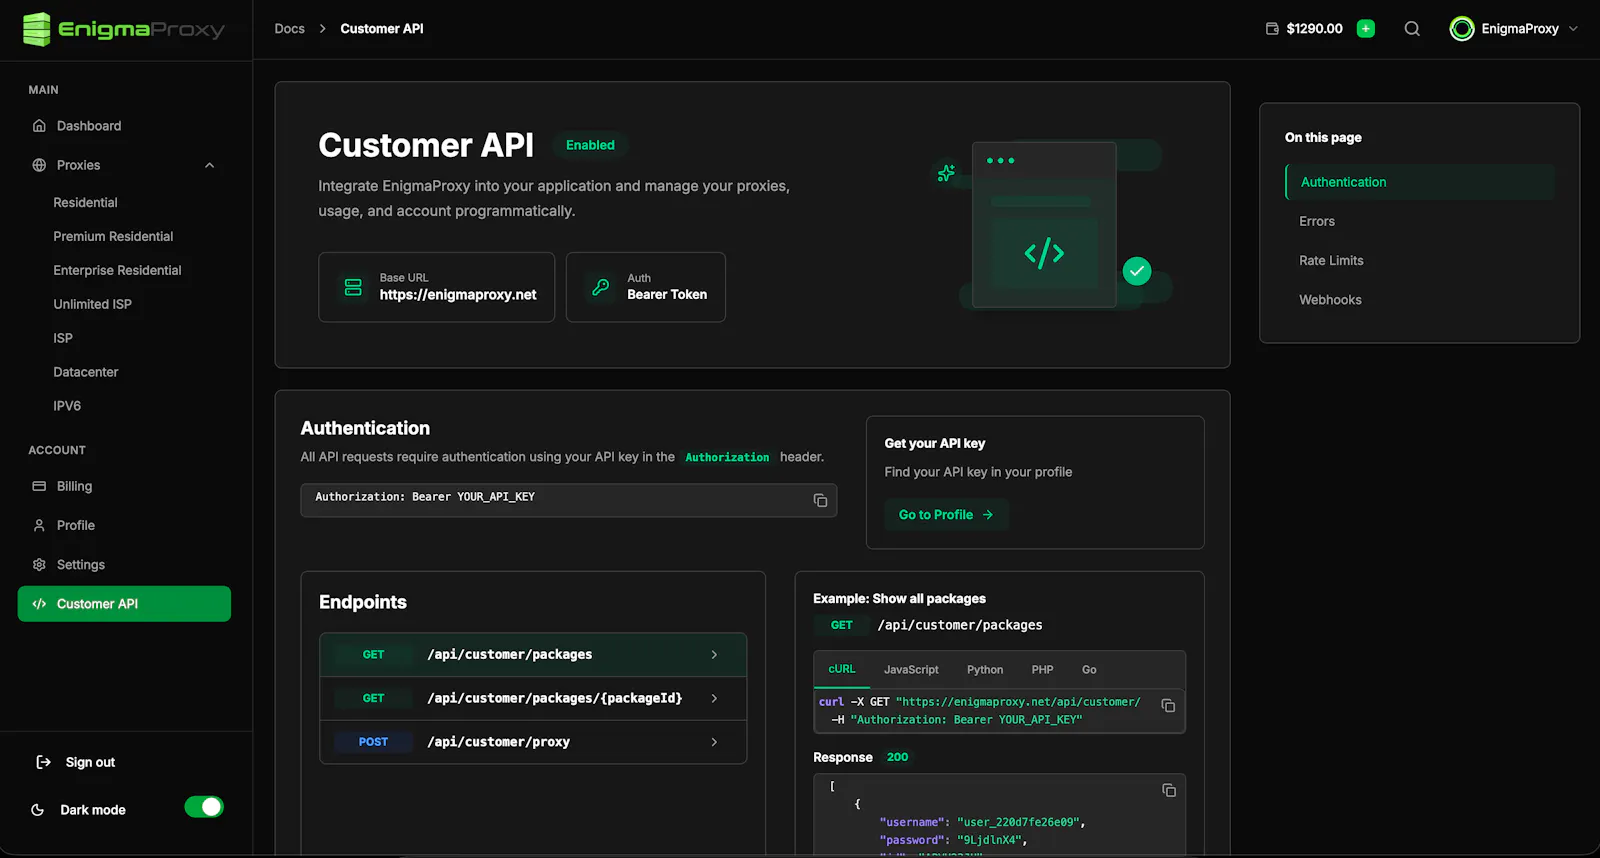Click the Proxies globe icon
The image size is (1600, 858).
(x=39, y=165)
